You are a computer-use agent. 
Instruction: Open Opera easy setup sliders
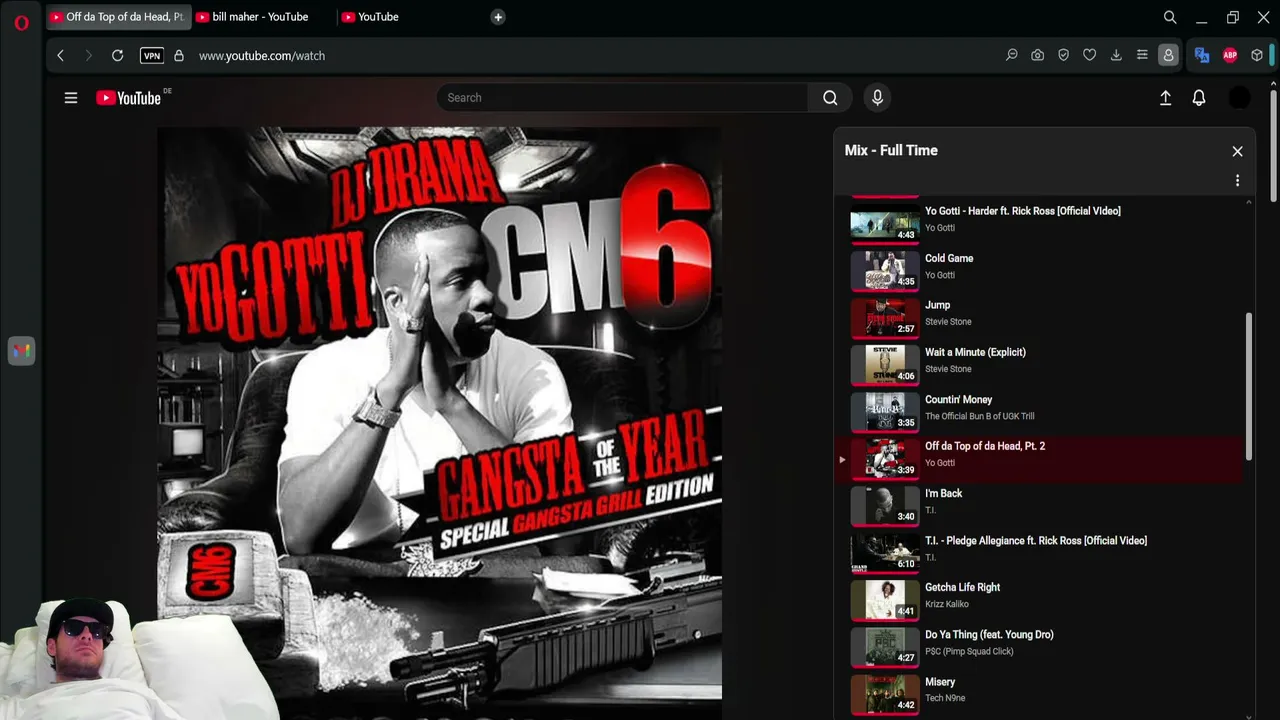(1142, 56)
